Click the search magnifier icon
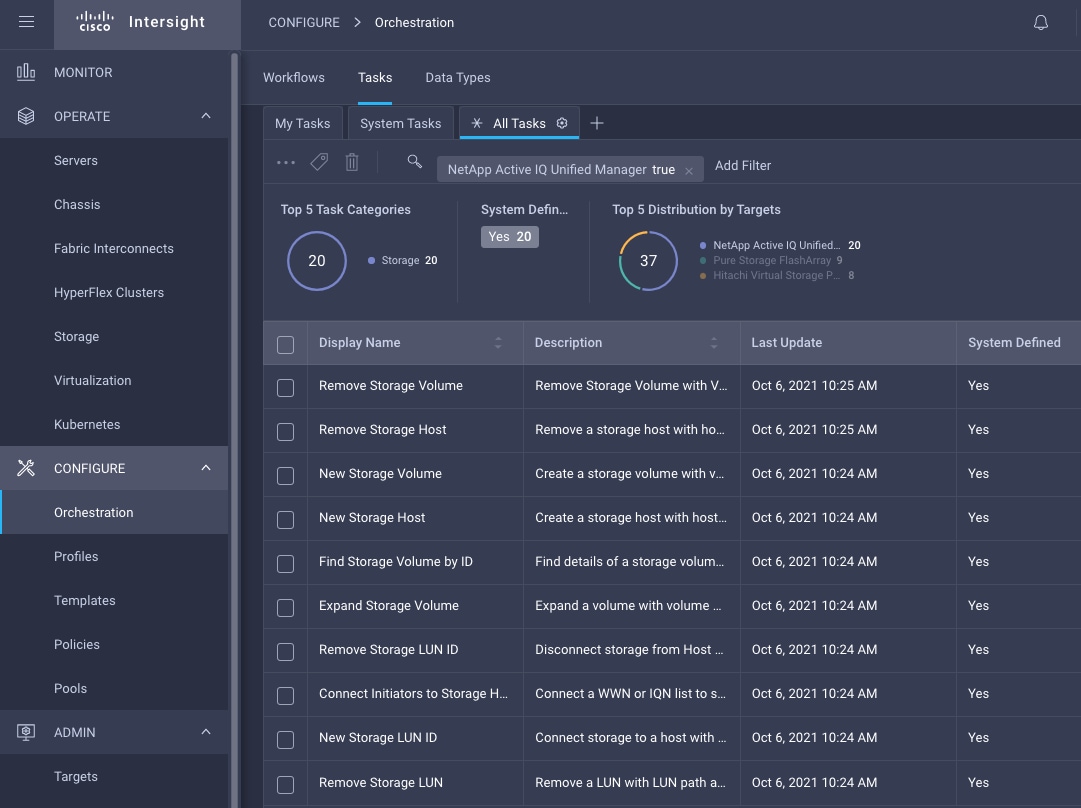The width and height of the screenshot is (1081, 808). [414, 161]
